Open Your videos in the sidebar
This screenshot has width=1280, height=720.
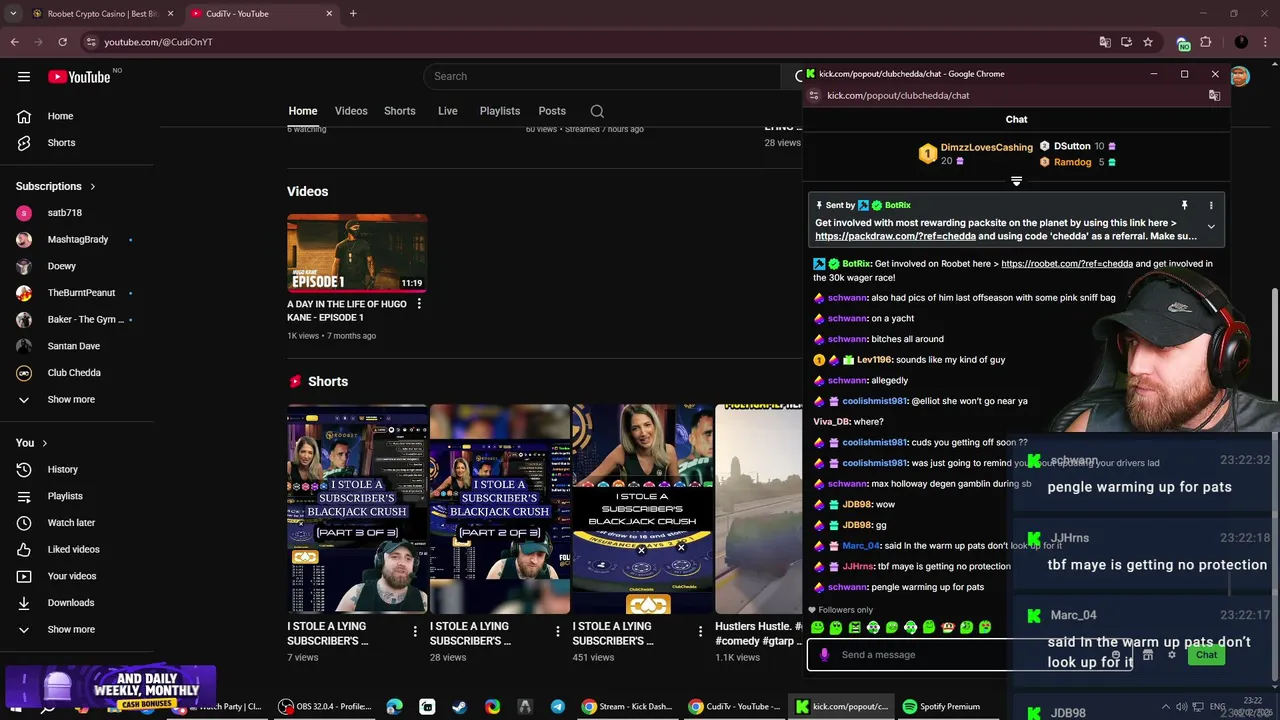coord(72,576)
